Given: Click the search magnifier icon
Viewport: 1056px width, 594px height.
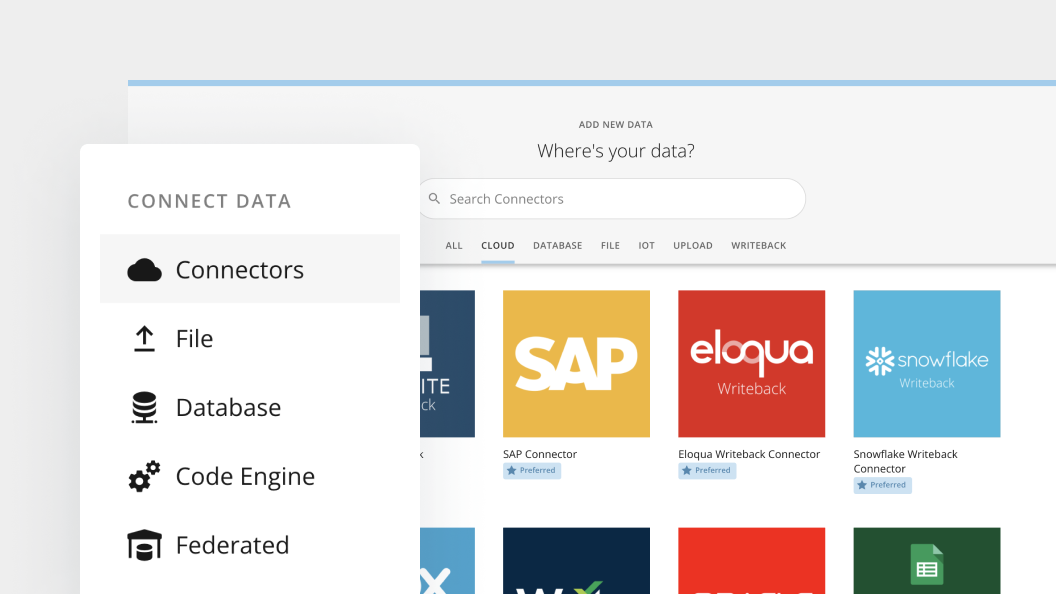Looking at the screenshot, I should click(x=434, y=199).
